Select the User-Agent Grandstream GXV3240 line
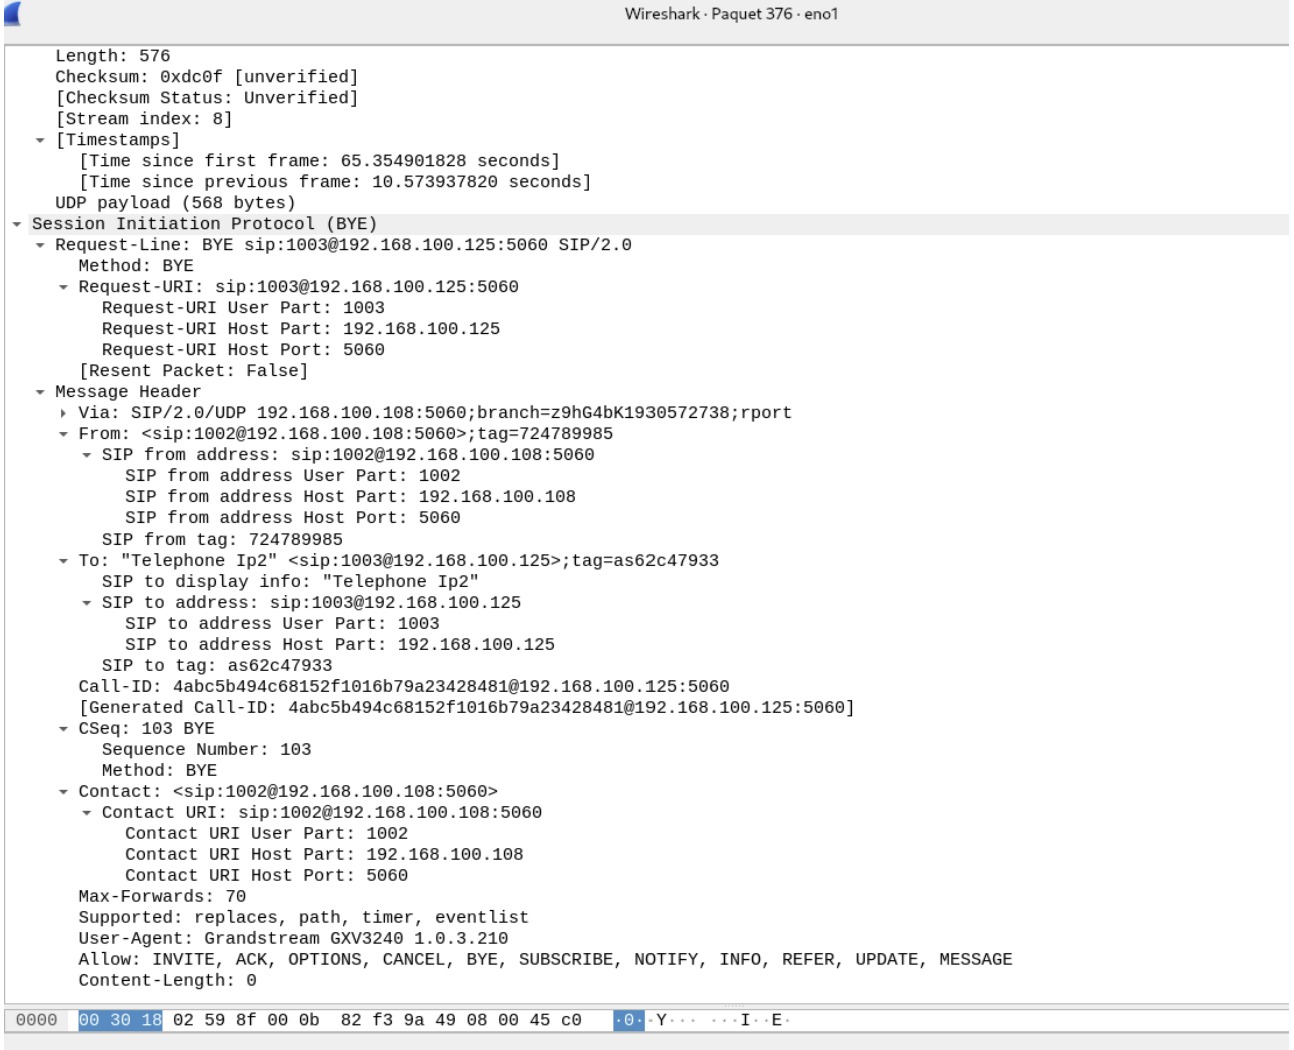 coord(293,938)
